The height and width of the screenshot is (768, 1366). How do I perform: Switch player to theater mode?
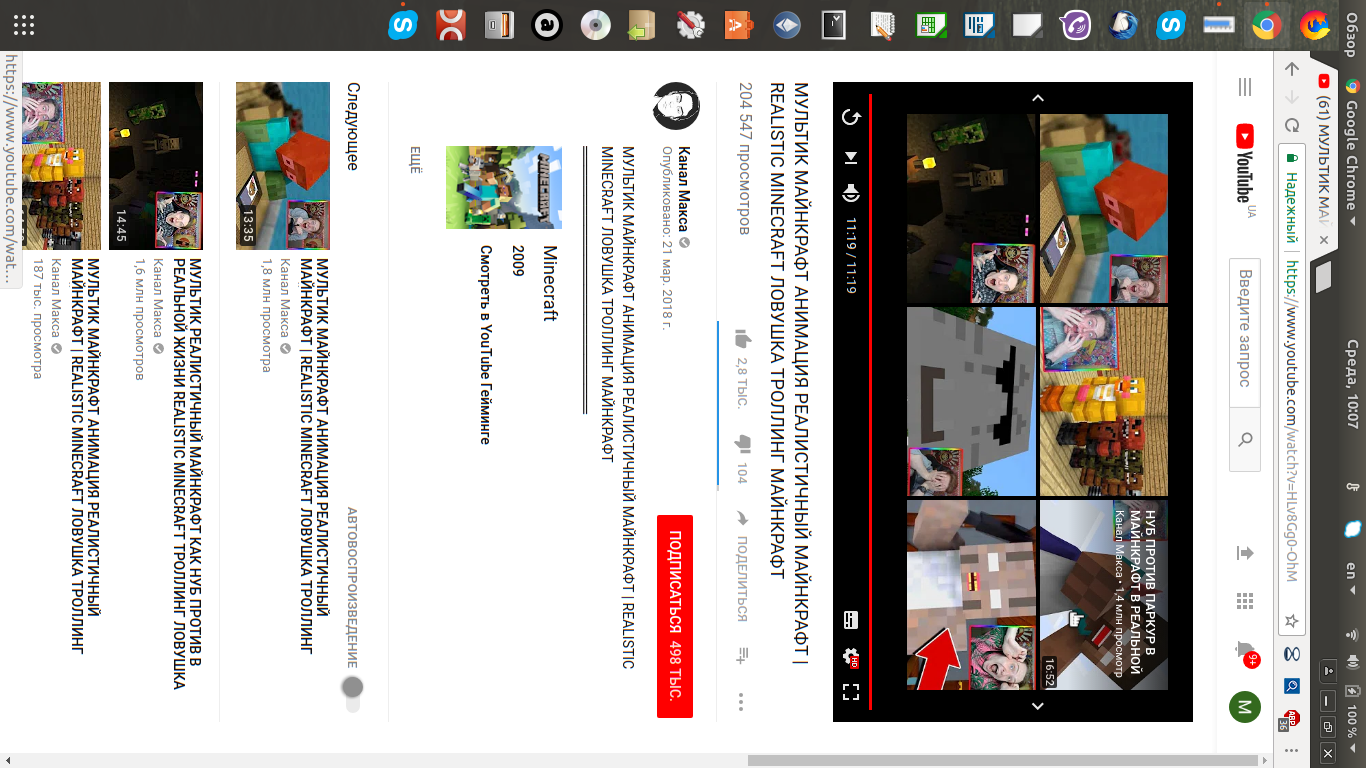click(851, 620)
